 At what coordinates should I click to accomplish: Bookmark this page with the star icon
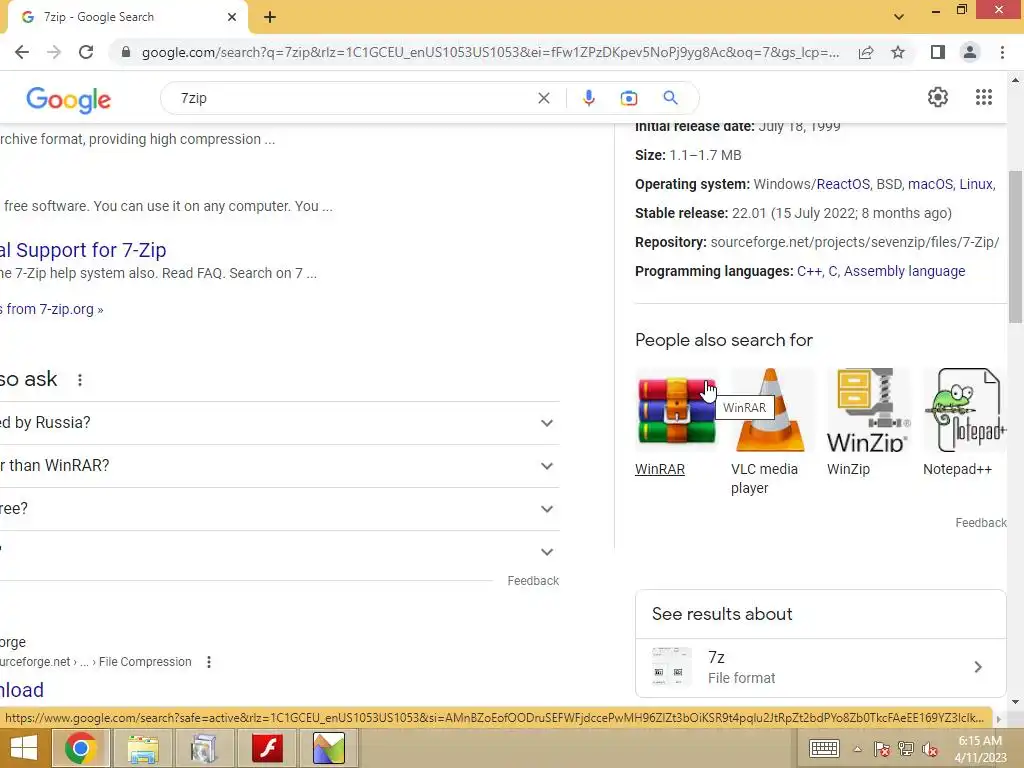click(x=898, y=52)
